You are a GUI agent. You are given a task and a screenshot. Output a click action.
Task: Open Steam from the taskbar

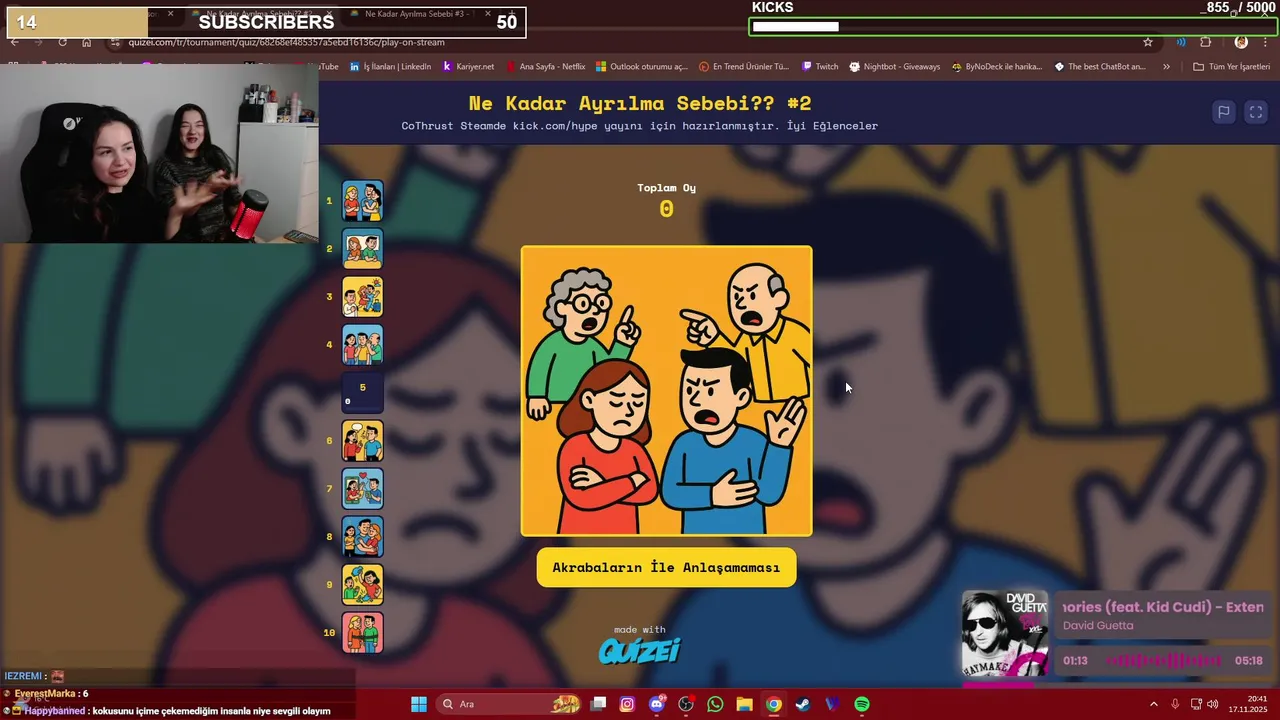point(803,704)
